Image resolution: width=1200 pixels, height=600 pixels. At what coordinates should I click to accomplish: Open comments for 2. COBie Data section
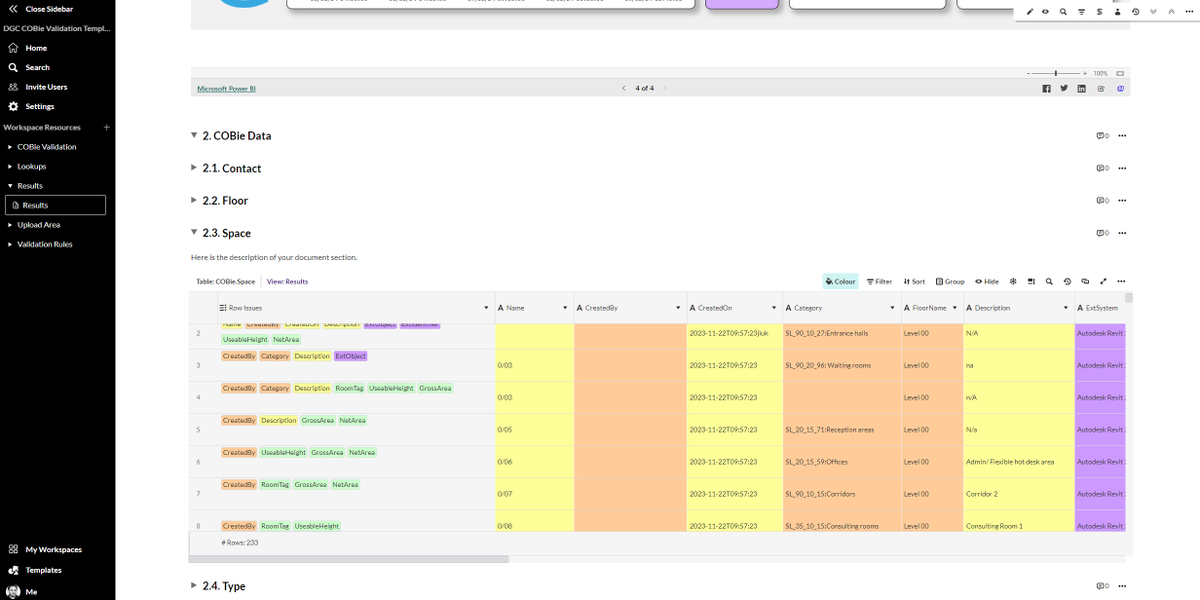point(1102,135)
